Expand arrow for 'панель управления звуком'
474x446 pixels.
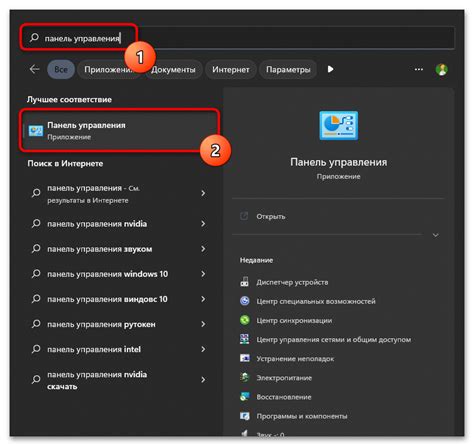point(203,249)
